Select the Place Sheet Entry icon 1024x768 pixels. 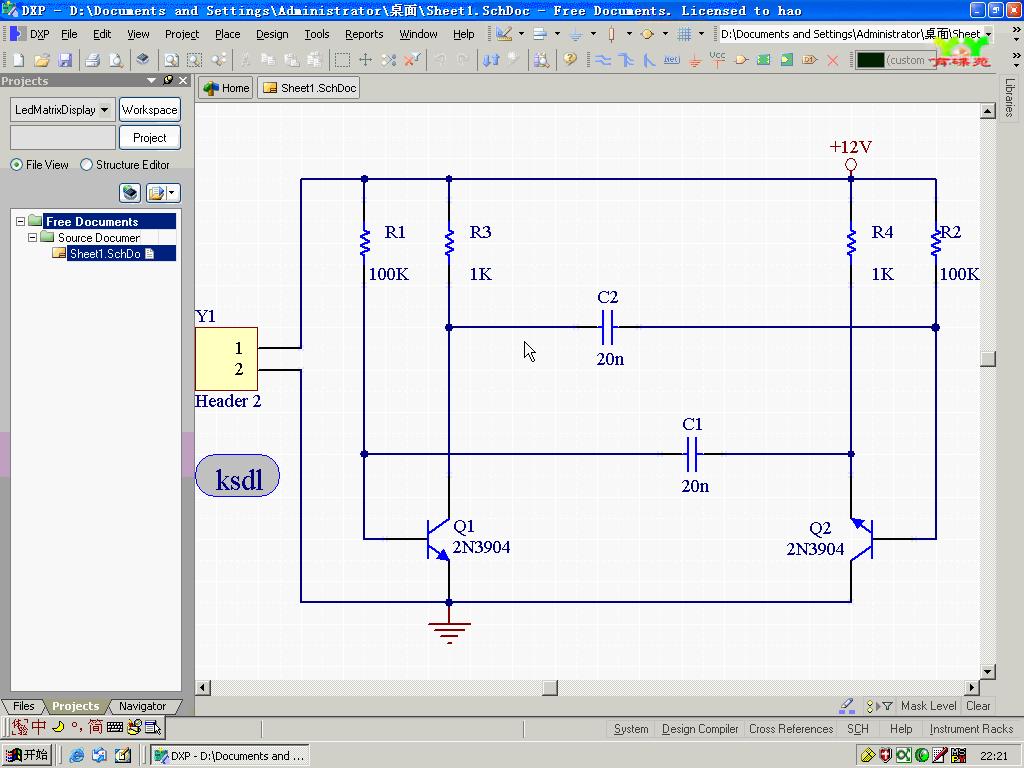[x=787, y=60]
